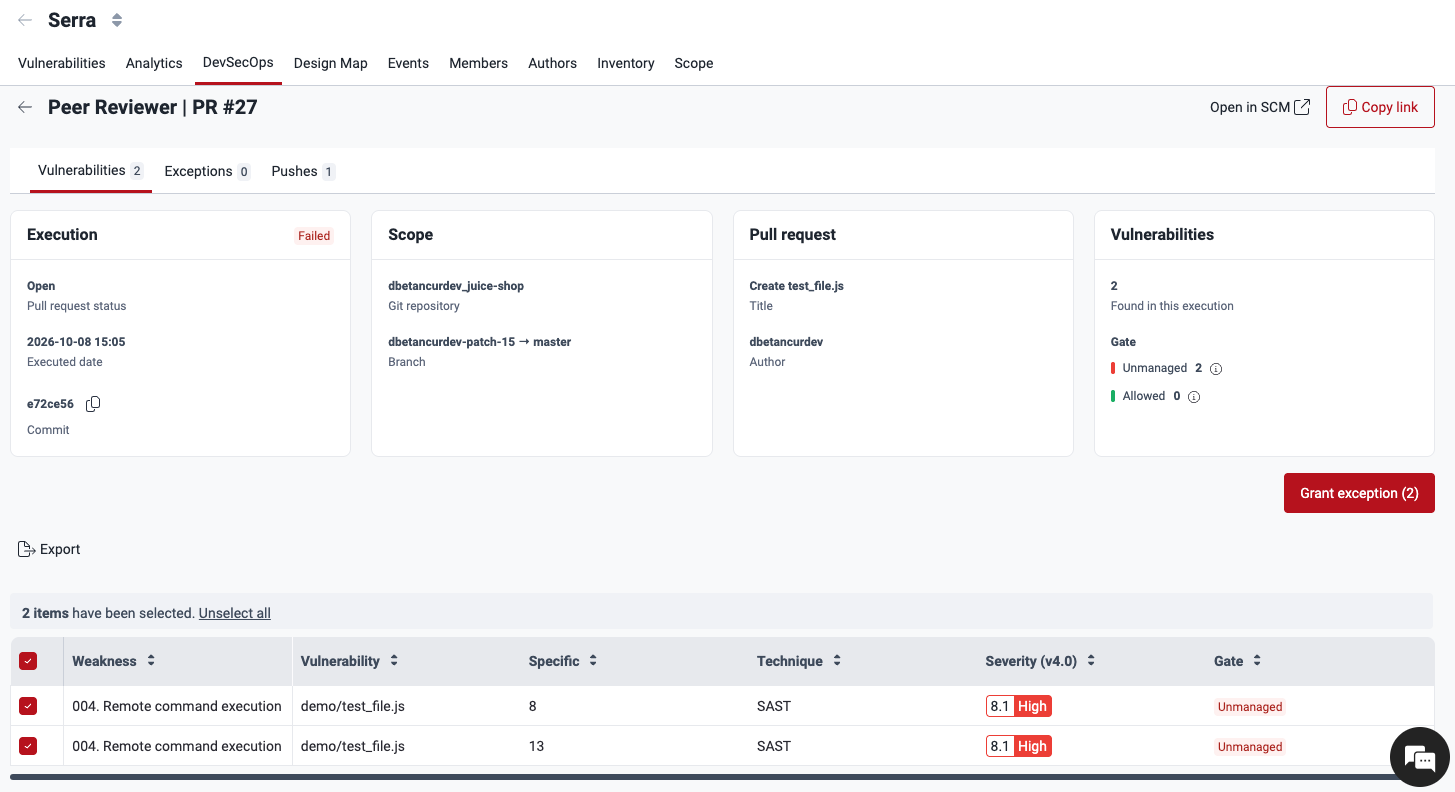Sort by Severity (v4.0) column
The image size is (1455, 792).
1091,661
